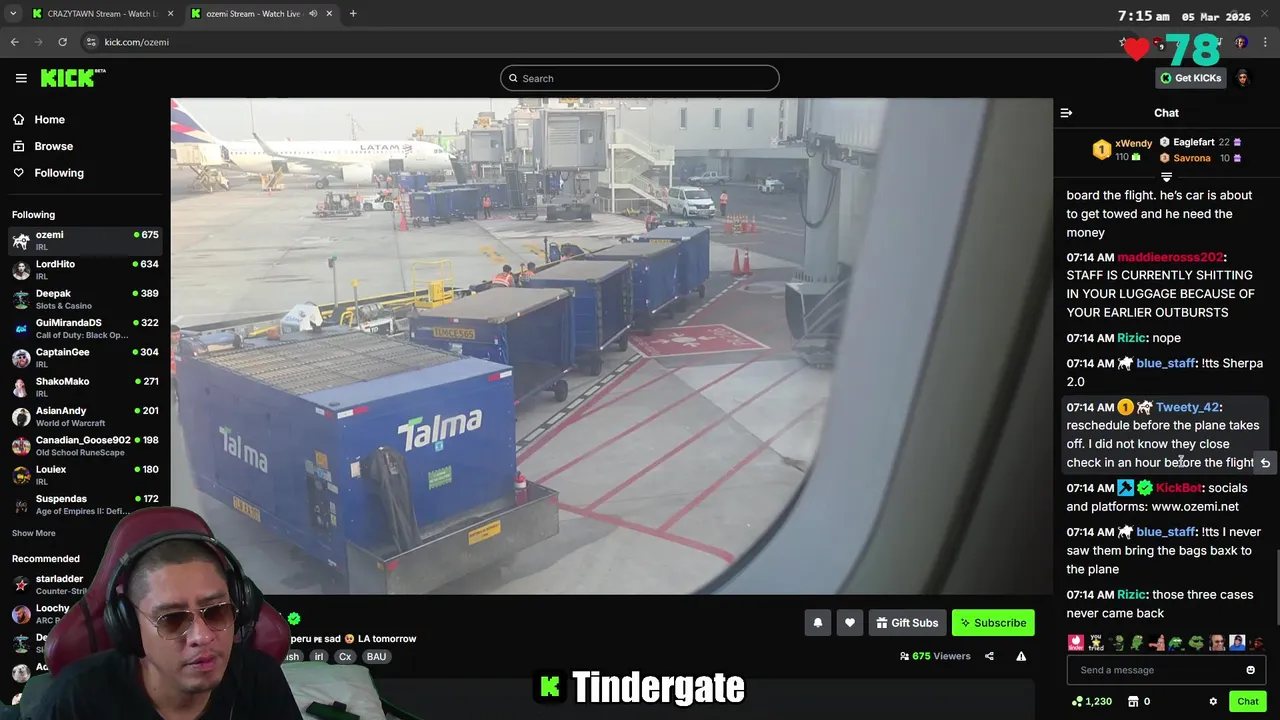The width and height of the screenshot is (1280, 720).
Task: Expand Show More in Following list
Action: pos(34,533)
